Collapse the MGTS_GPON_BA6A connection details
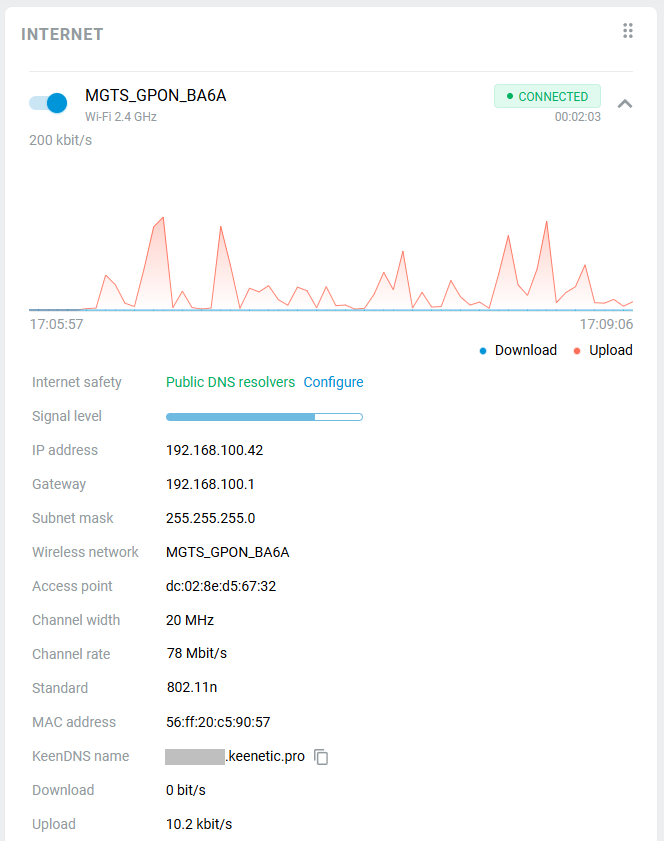 625,103
